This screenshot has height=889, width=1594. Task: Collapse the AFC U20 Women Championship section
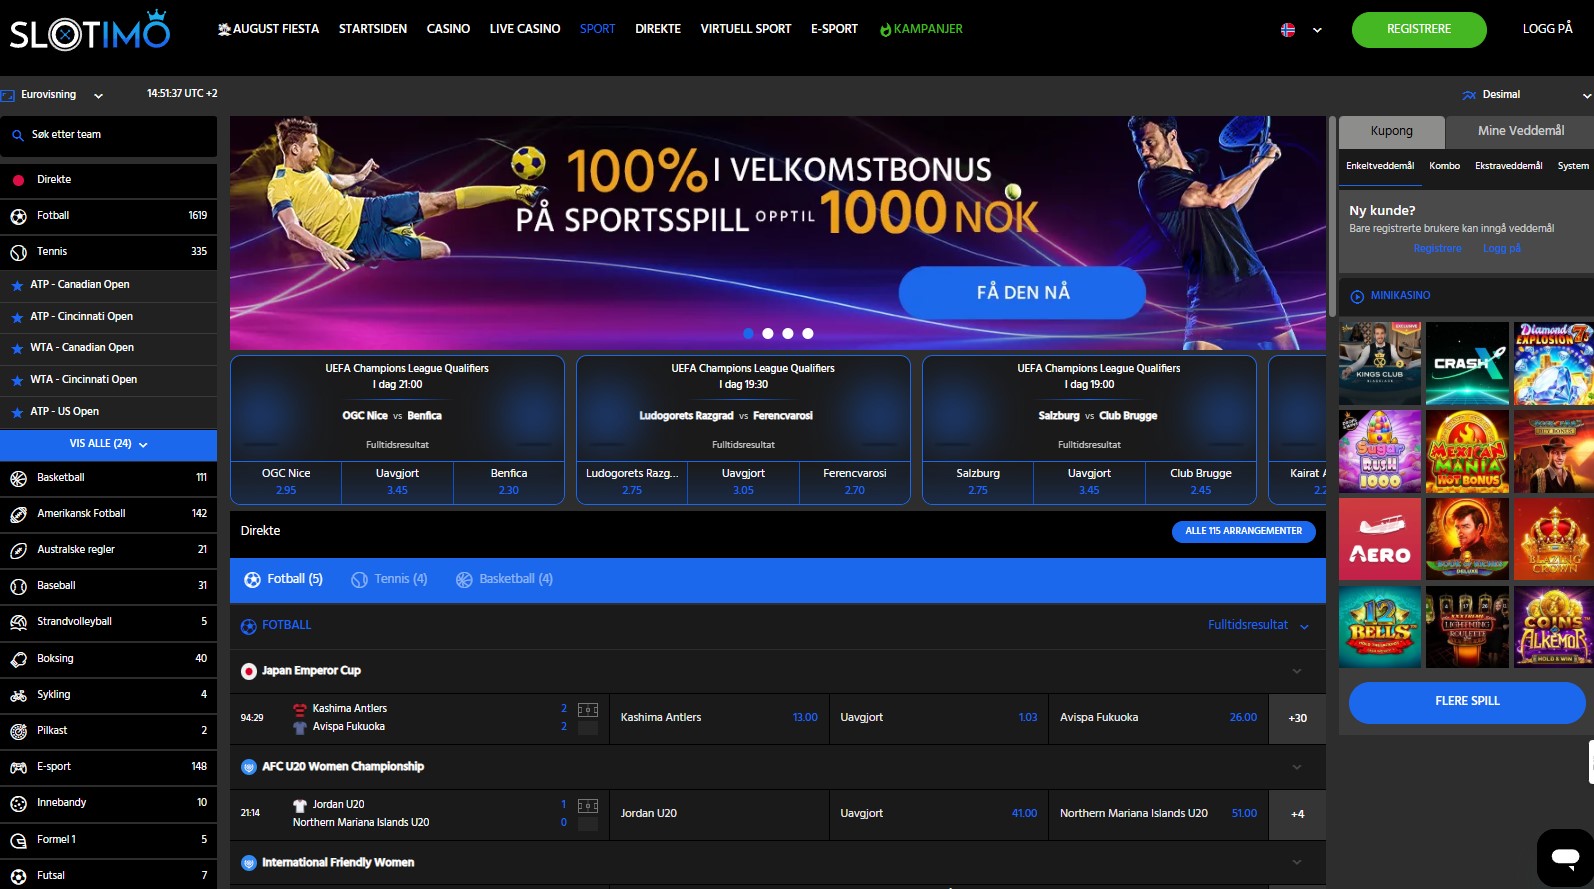point(1297,767)
